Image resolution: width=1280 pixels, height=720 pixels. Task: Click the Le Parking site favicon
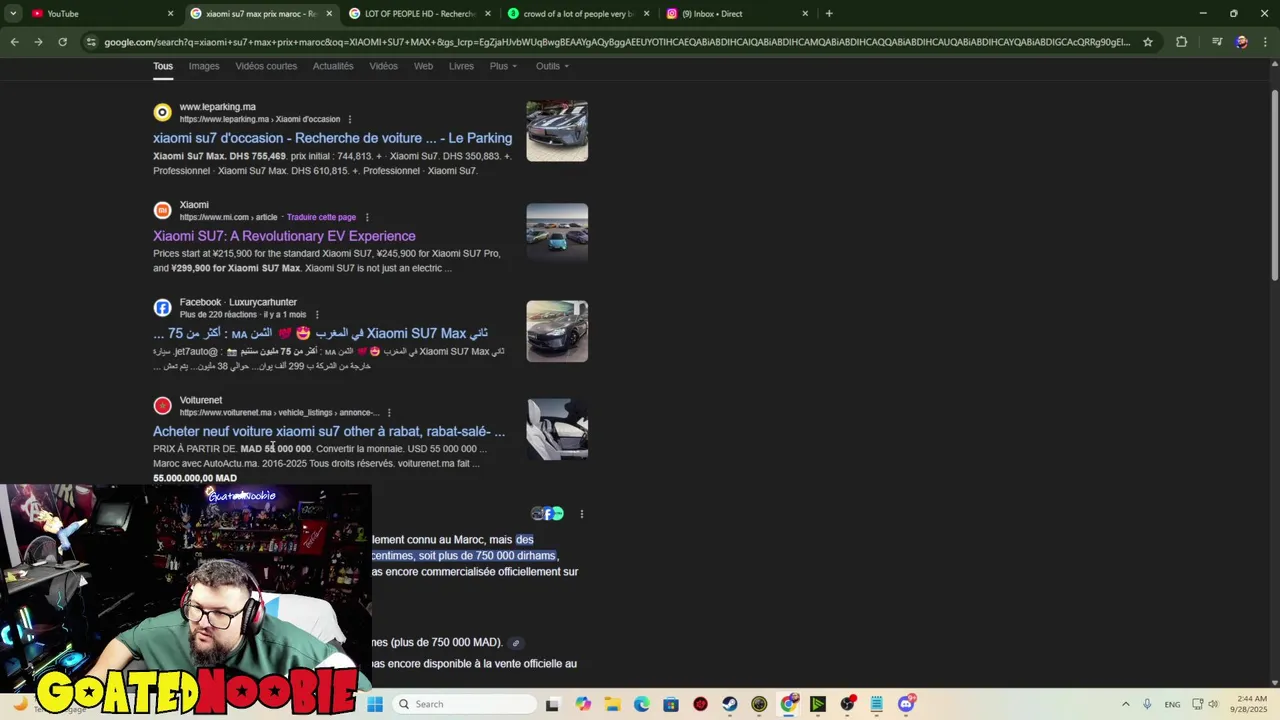[x=162, y=112]
